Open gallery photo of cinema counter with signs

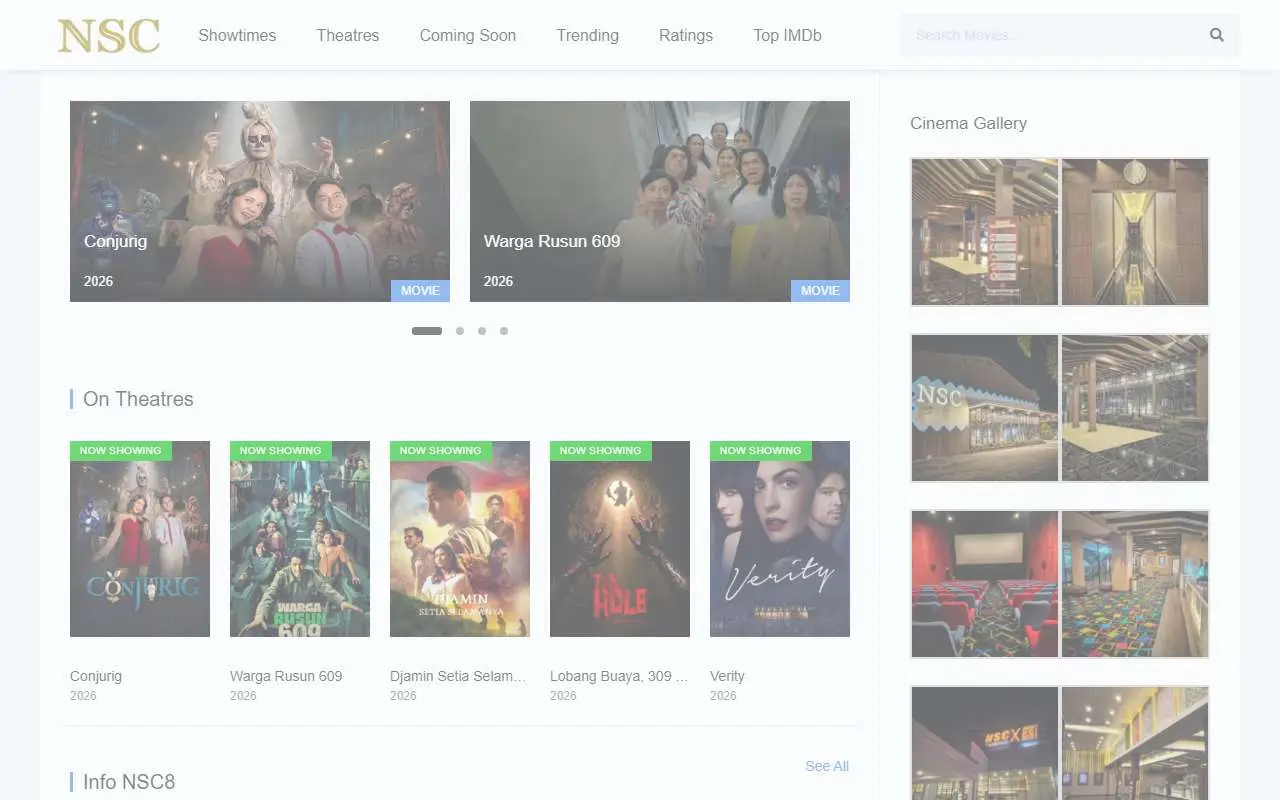985,232
